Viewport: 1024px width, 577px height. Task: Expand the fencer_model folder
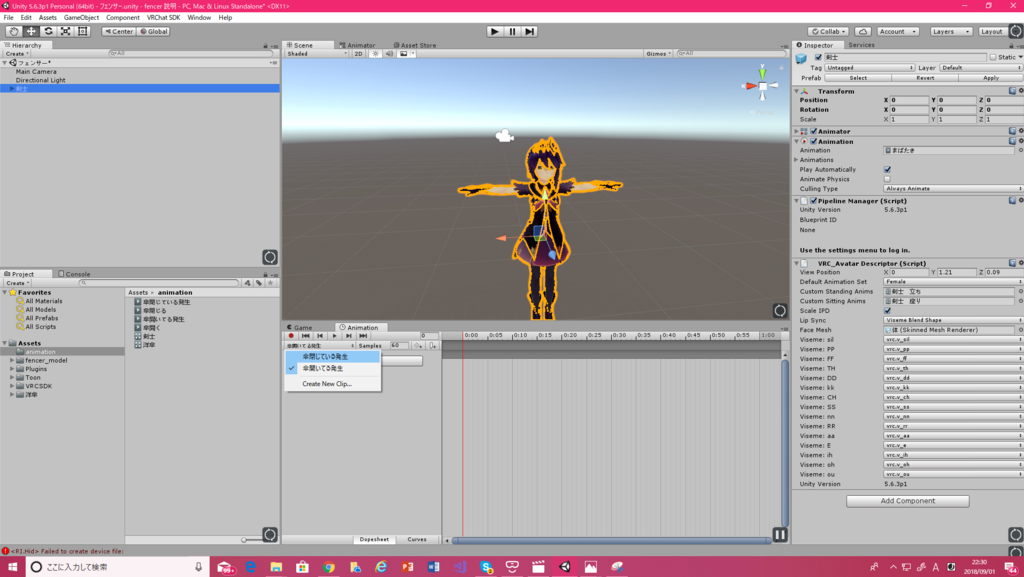[12, 360]
